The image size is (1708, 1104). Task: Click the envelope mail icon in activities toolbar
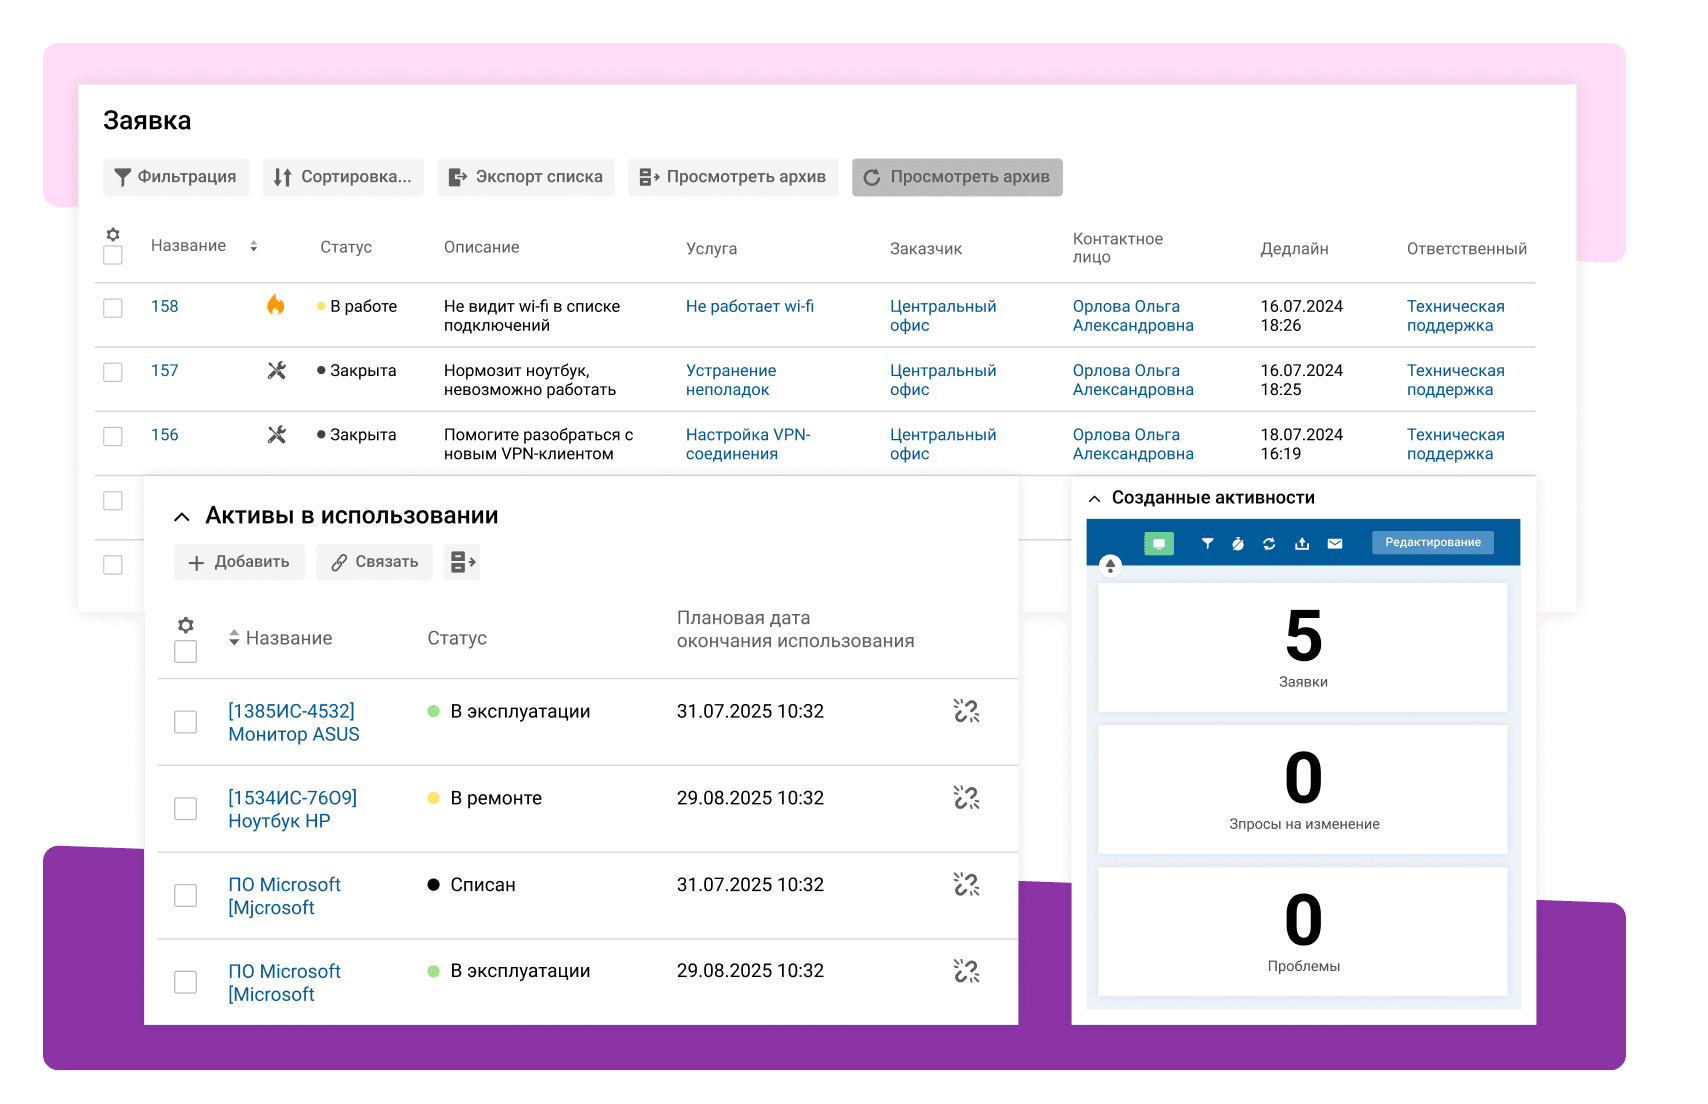(x=1335, y=543)
